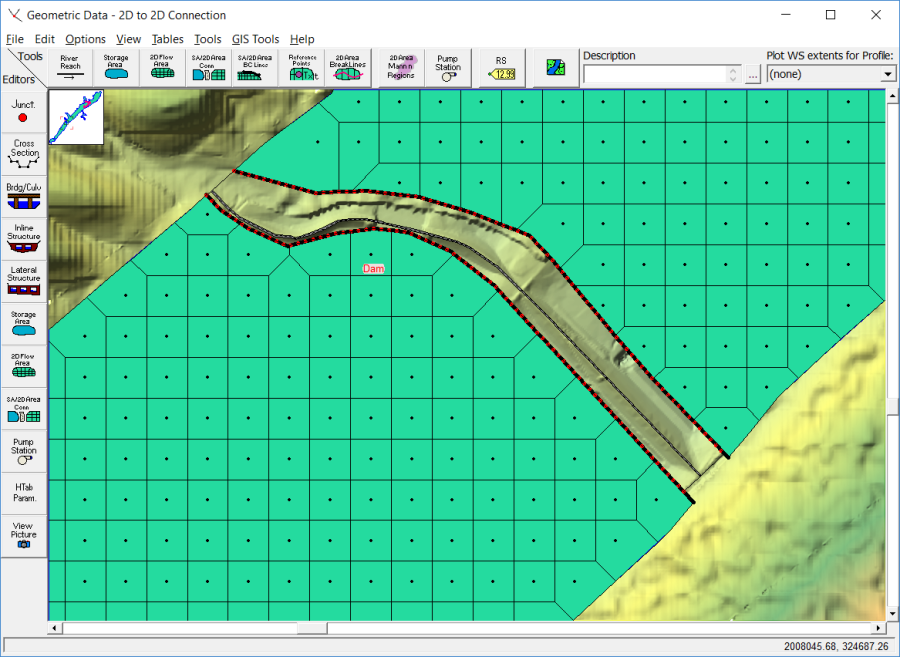Open the GIS Tools menu
This screenshot has width=900, height=657.
click(x=255, y=39)
